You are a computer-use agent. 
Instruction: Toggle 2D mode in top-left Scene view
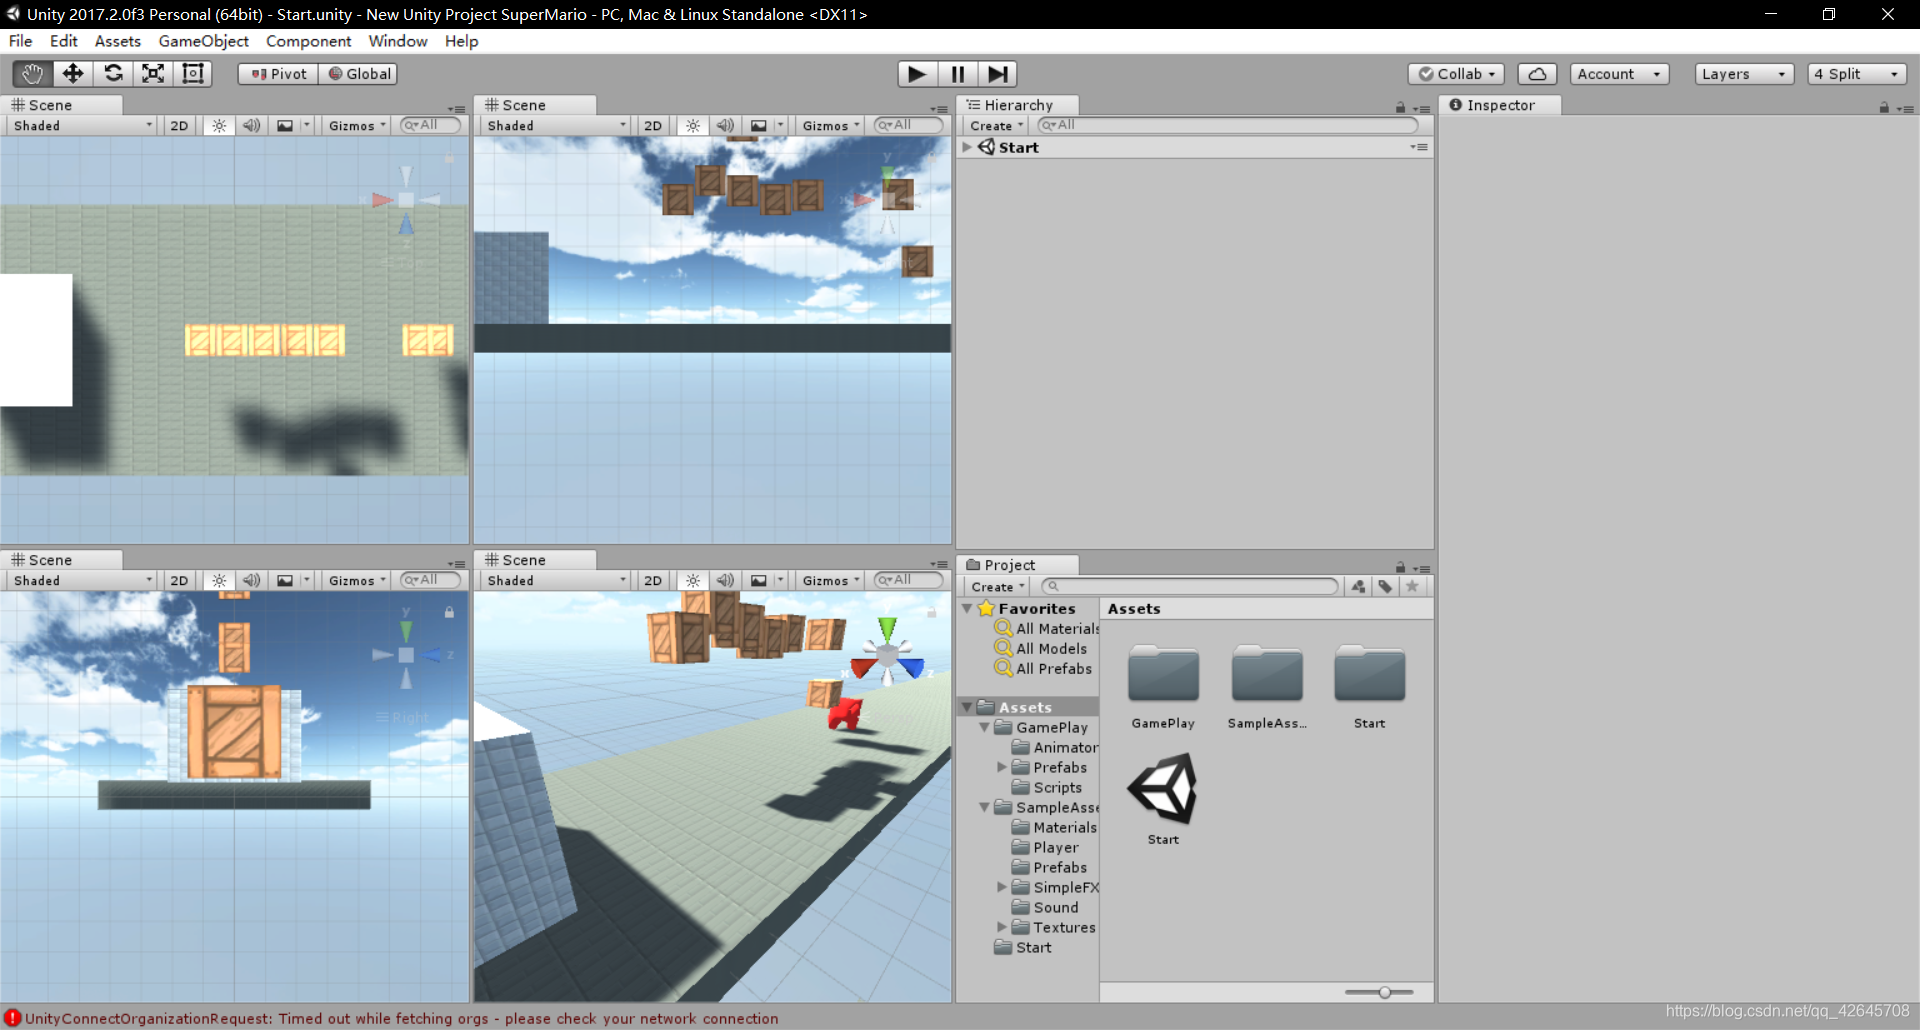(179, 126)
